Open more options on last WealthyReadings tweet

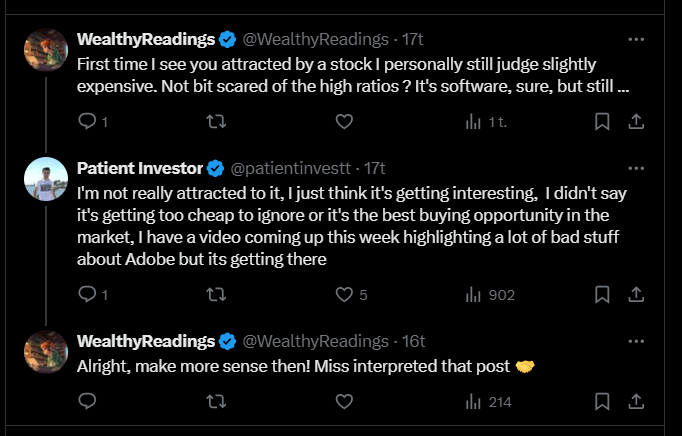[x=636, y=342]
